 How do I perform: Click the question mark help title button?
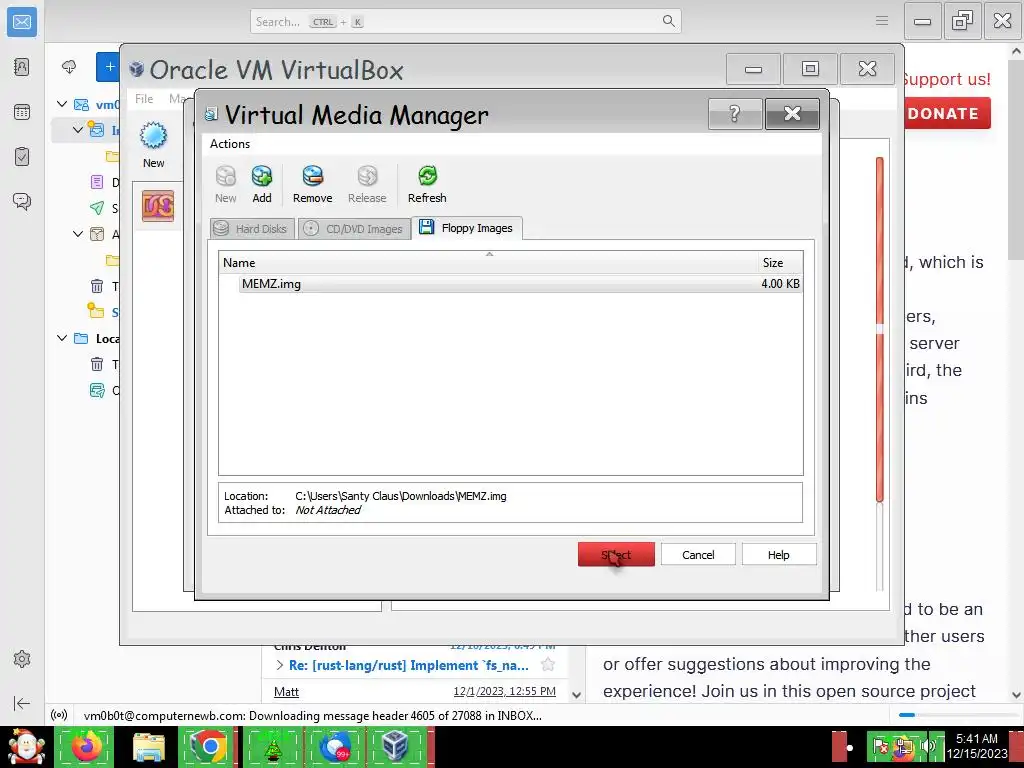735,114
